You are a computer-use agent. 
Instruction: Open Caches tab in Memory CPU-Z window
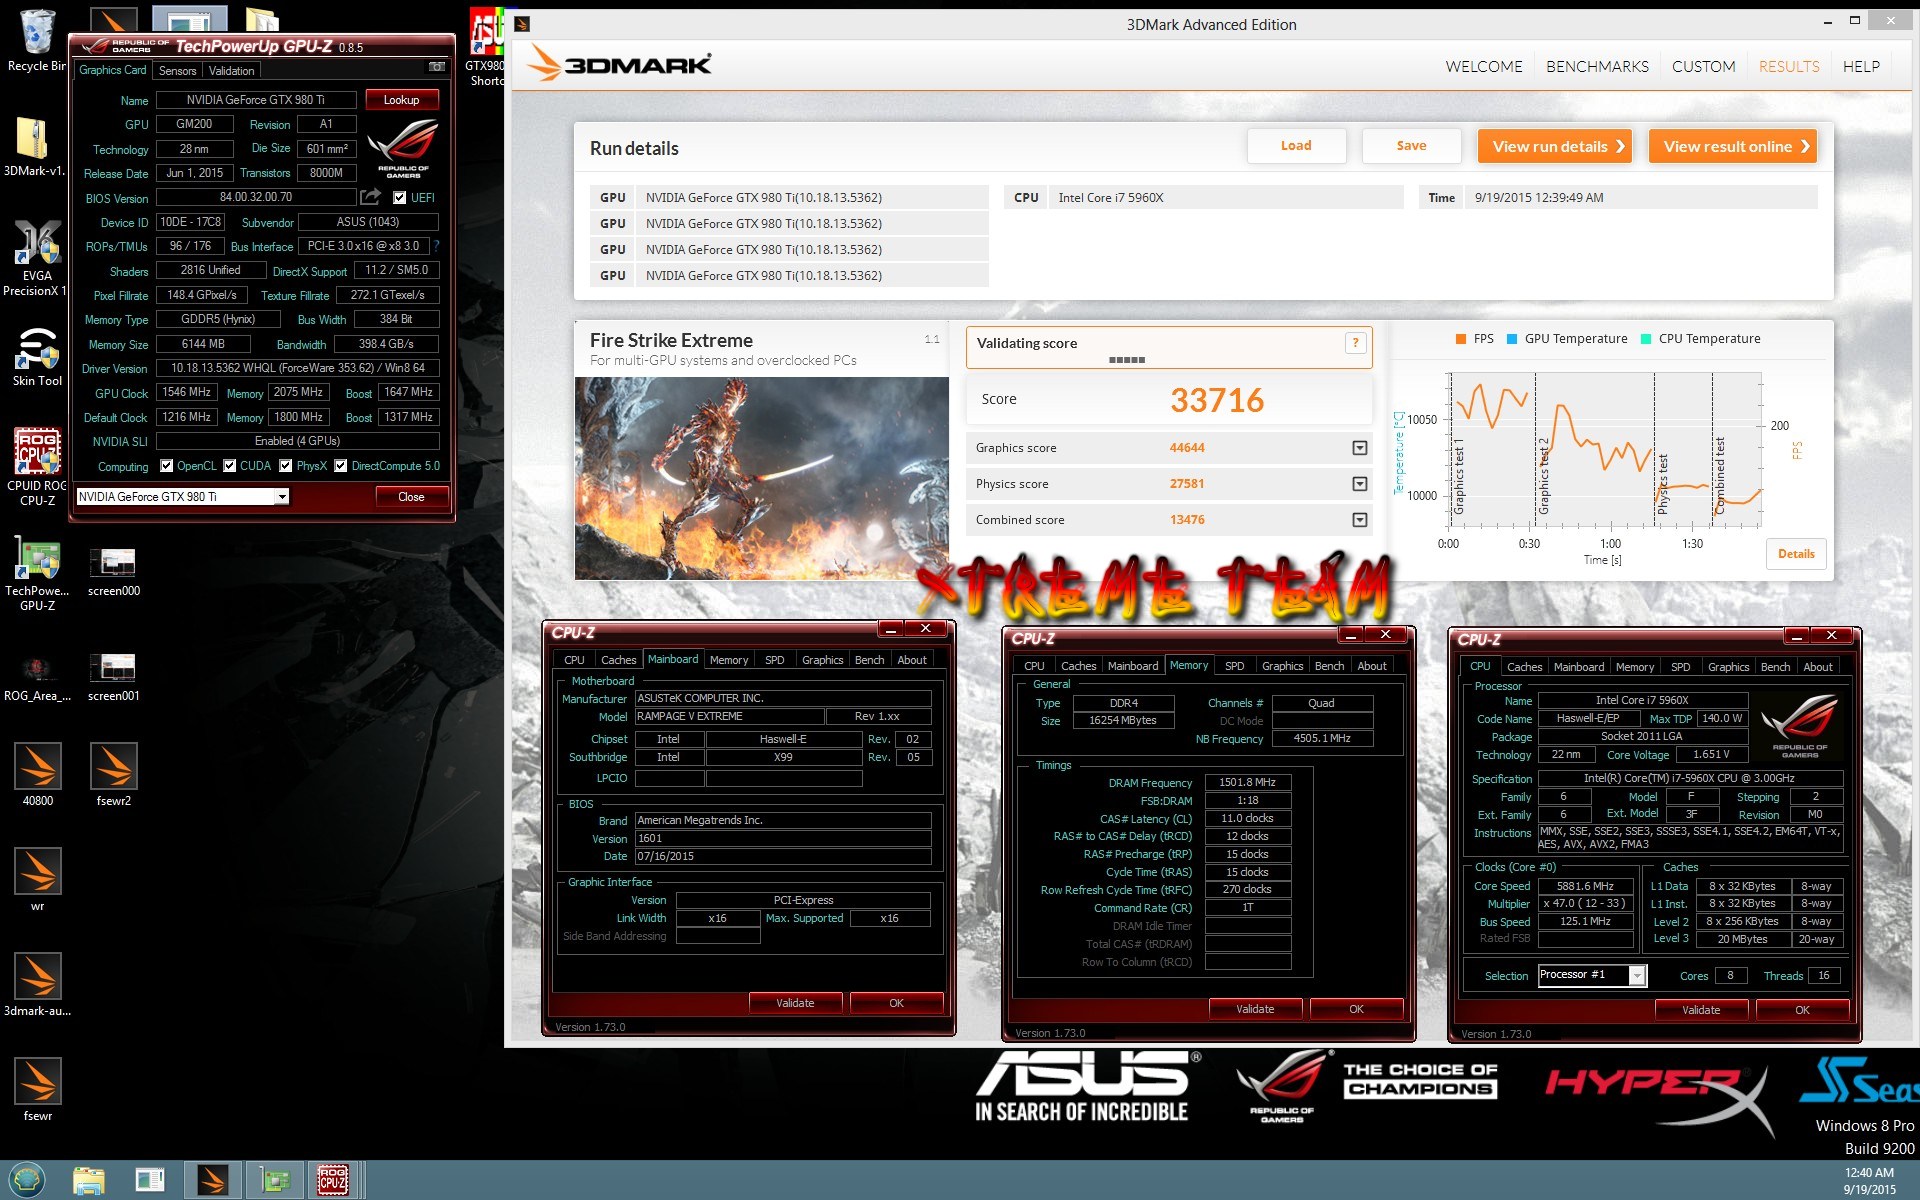tap(1078, 666)
